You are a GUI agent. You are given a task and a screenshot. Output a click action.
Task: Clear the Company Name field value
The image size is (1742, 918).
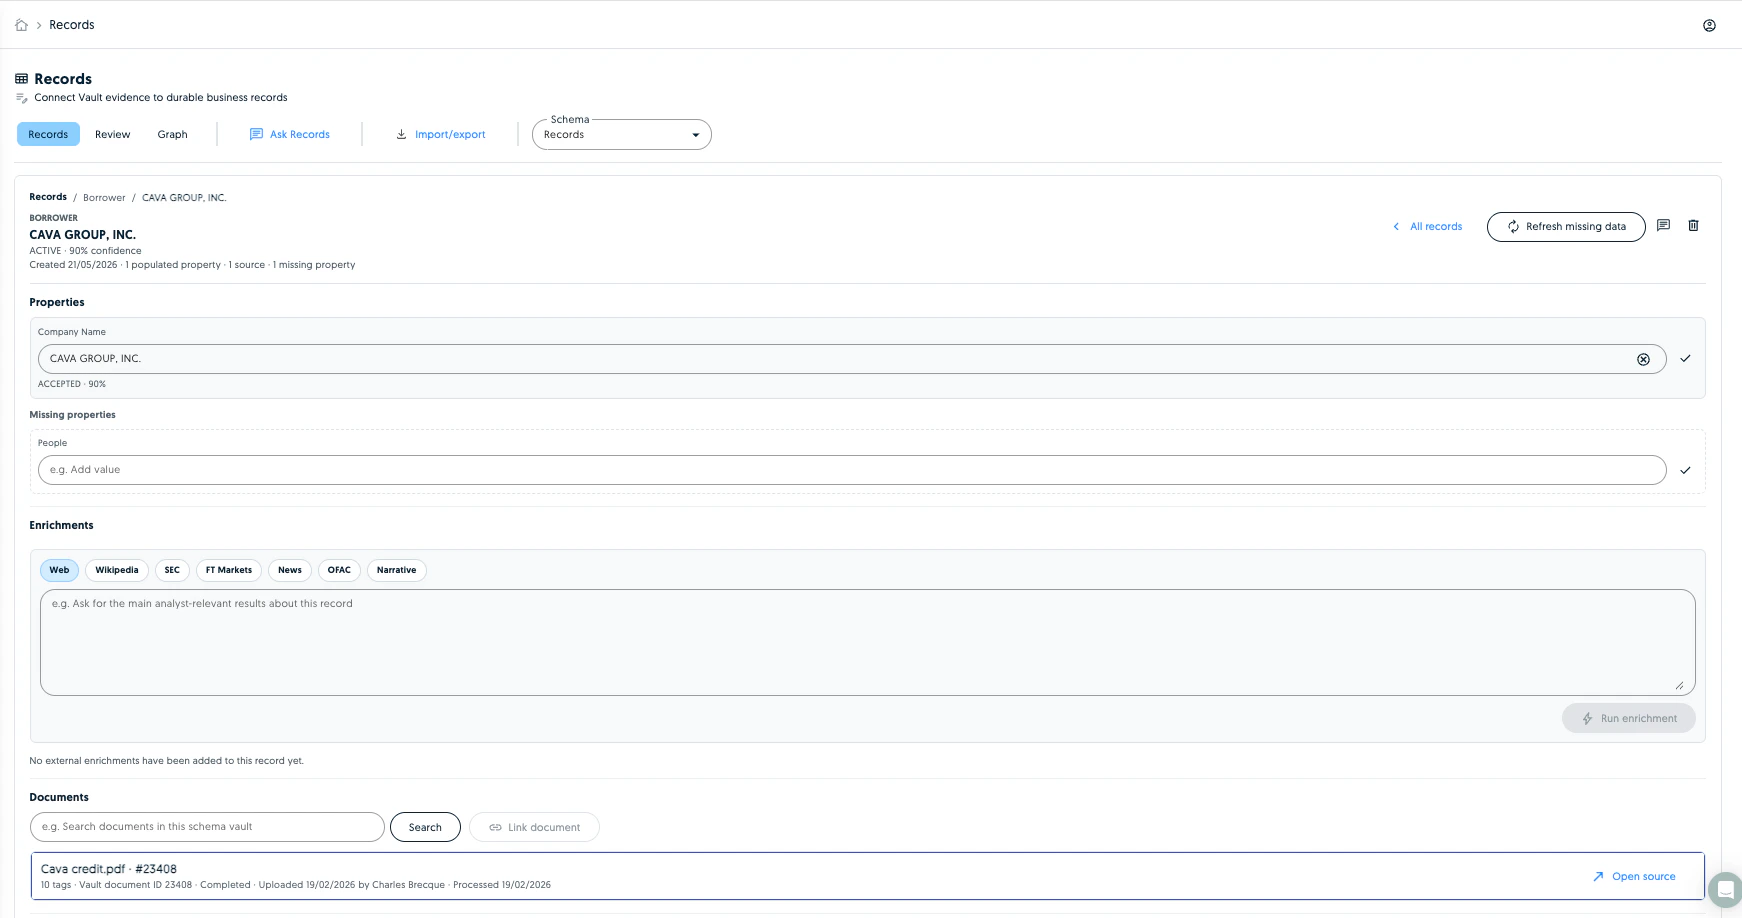(x=1643, y=359)
